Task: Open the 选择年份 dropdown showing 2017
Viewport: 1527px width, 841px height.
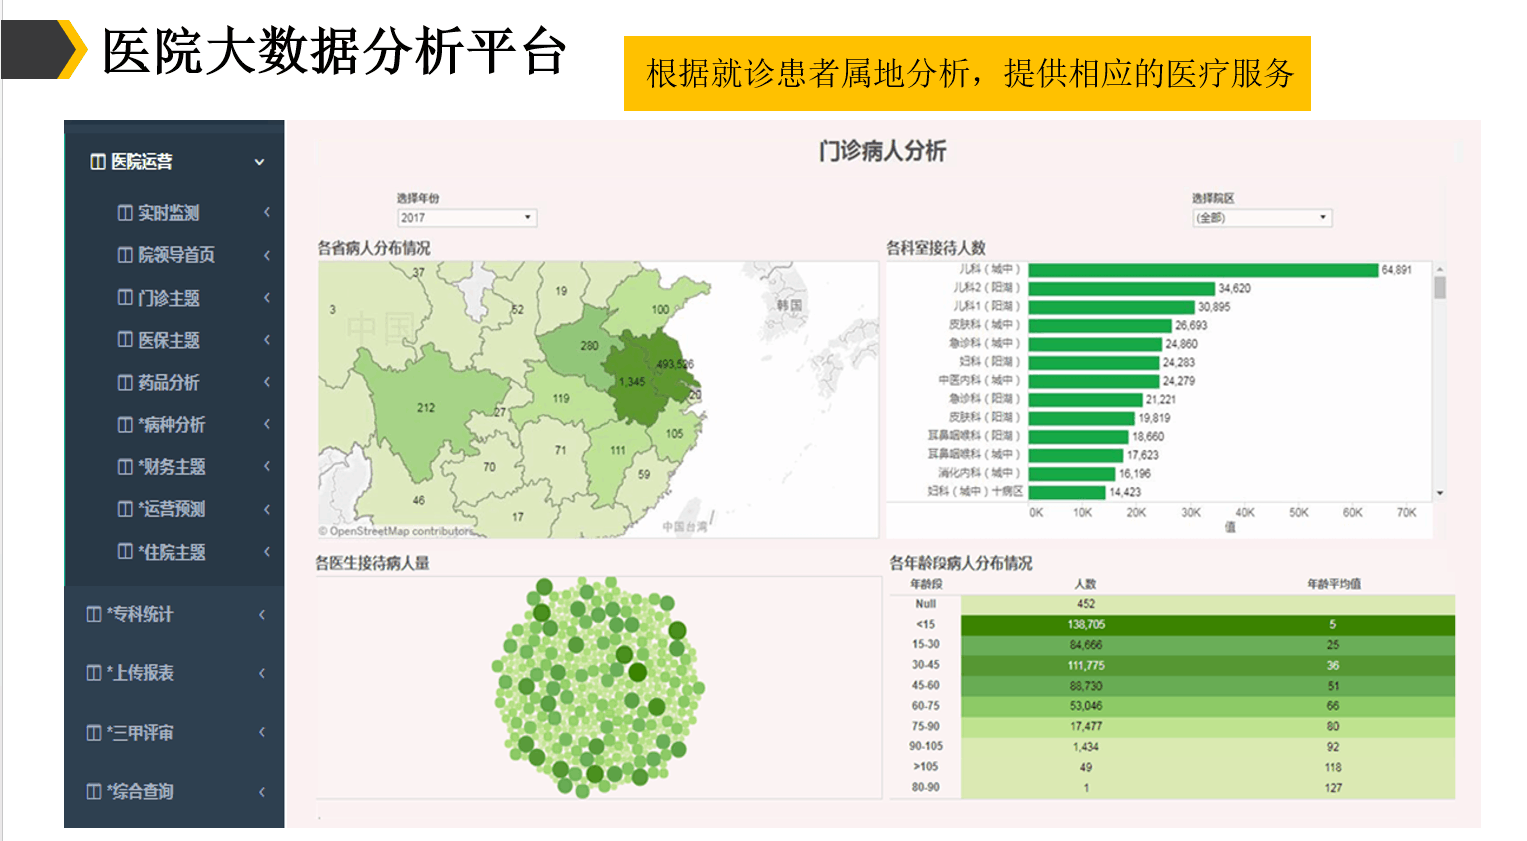Action: click(x=467, y=218)
